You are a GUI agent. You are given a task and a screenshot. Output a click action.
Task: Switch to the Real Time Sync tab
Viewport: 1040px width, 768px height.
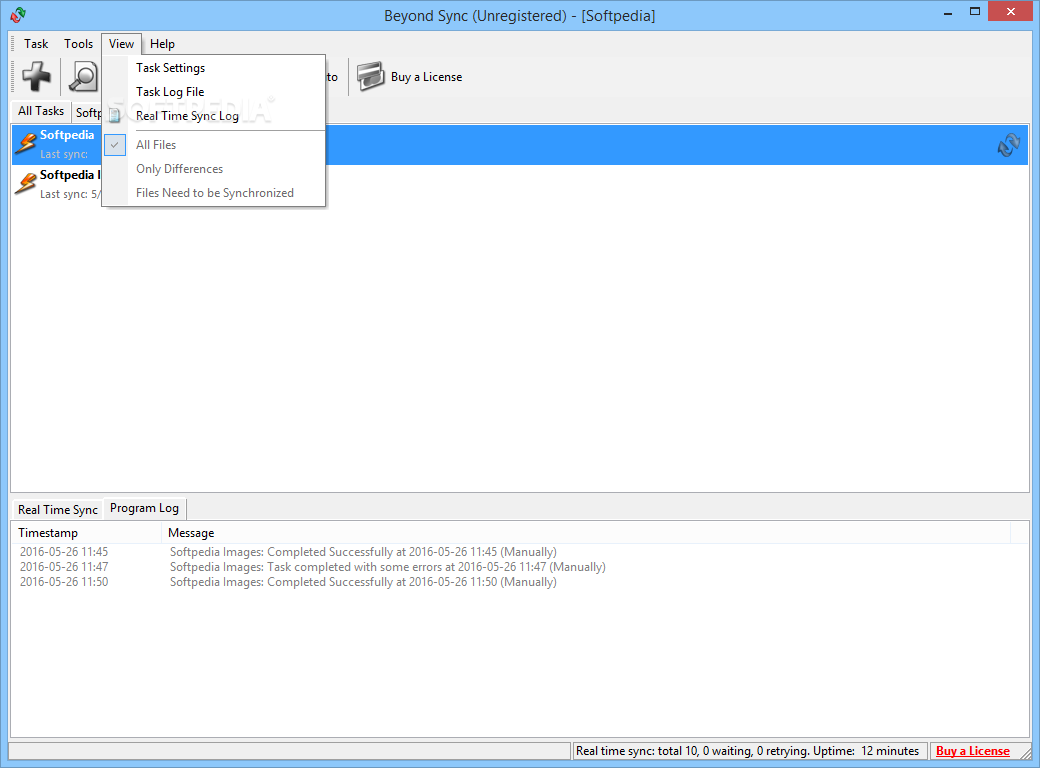58,509
